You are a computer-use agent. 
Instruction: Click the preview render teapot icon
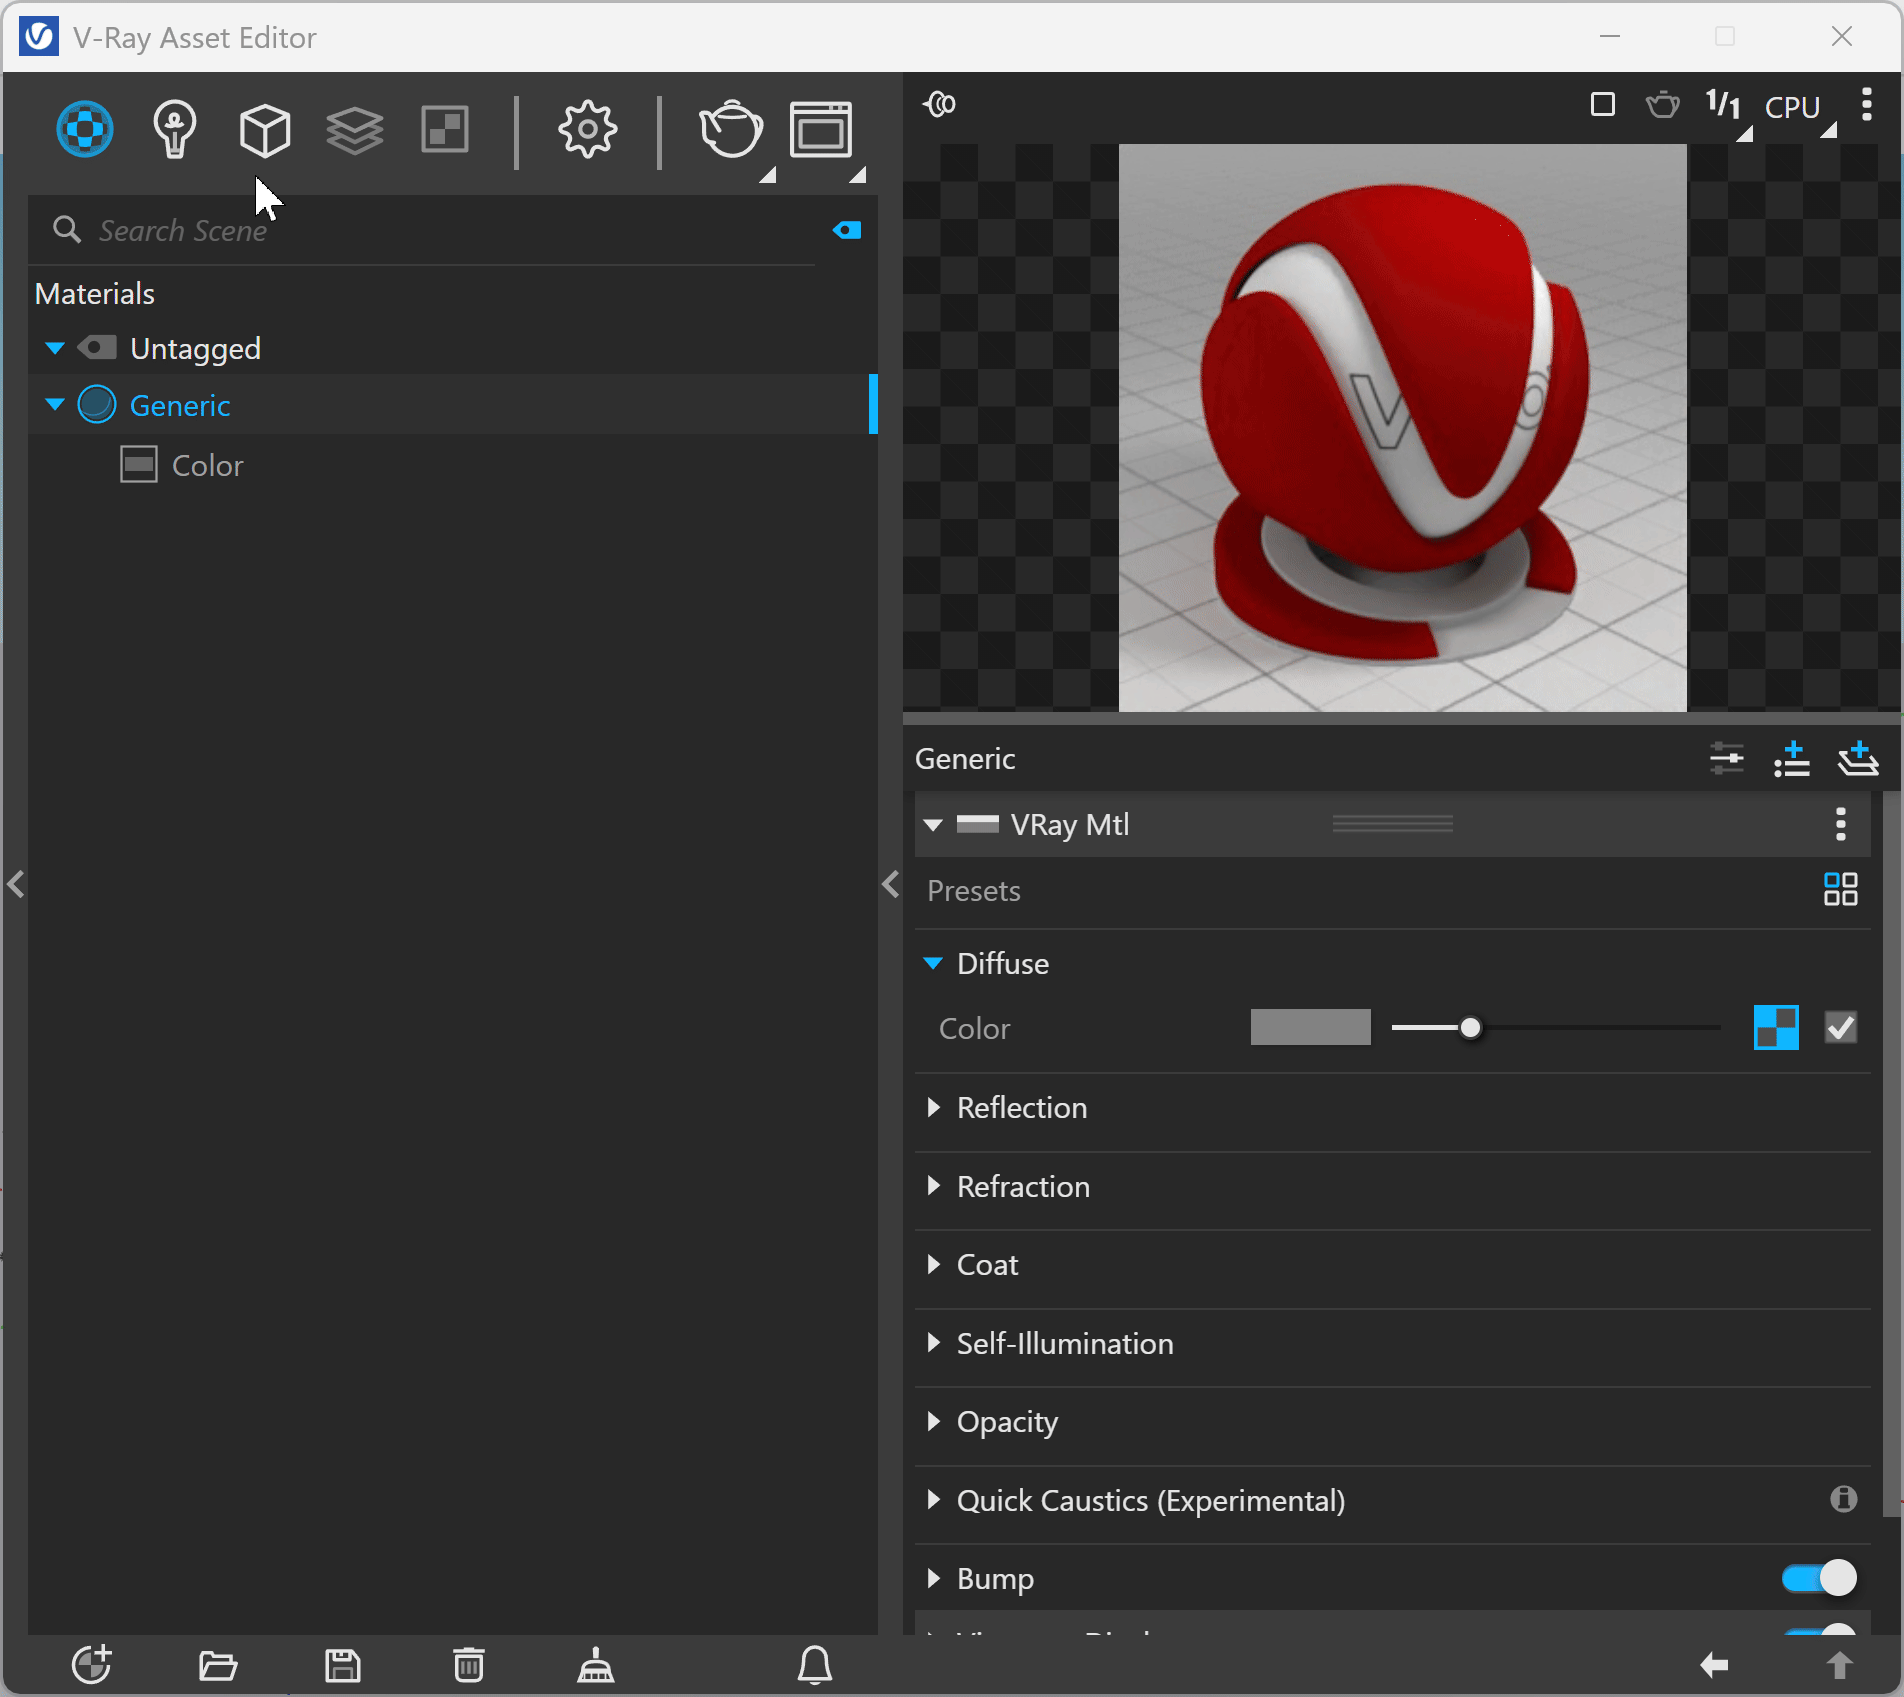click(1663, 104)
